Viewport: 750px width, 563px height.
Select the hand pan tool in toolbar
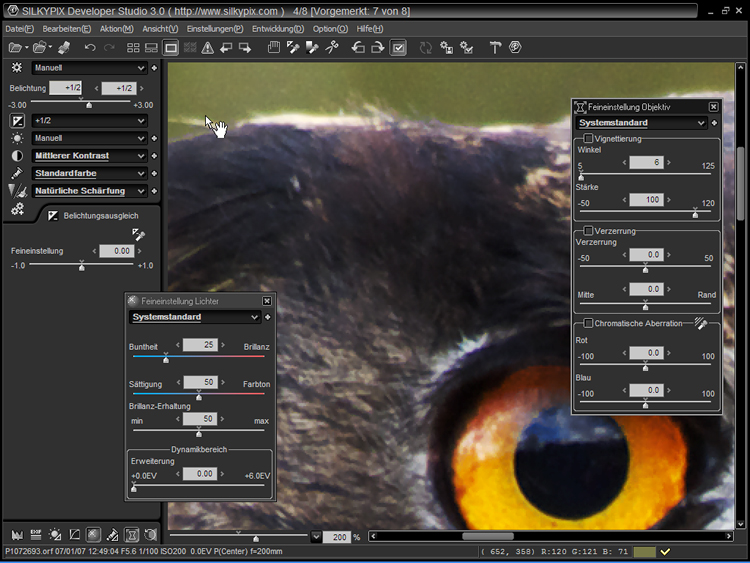(273, 48)
